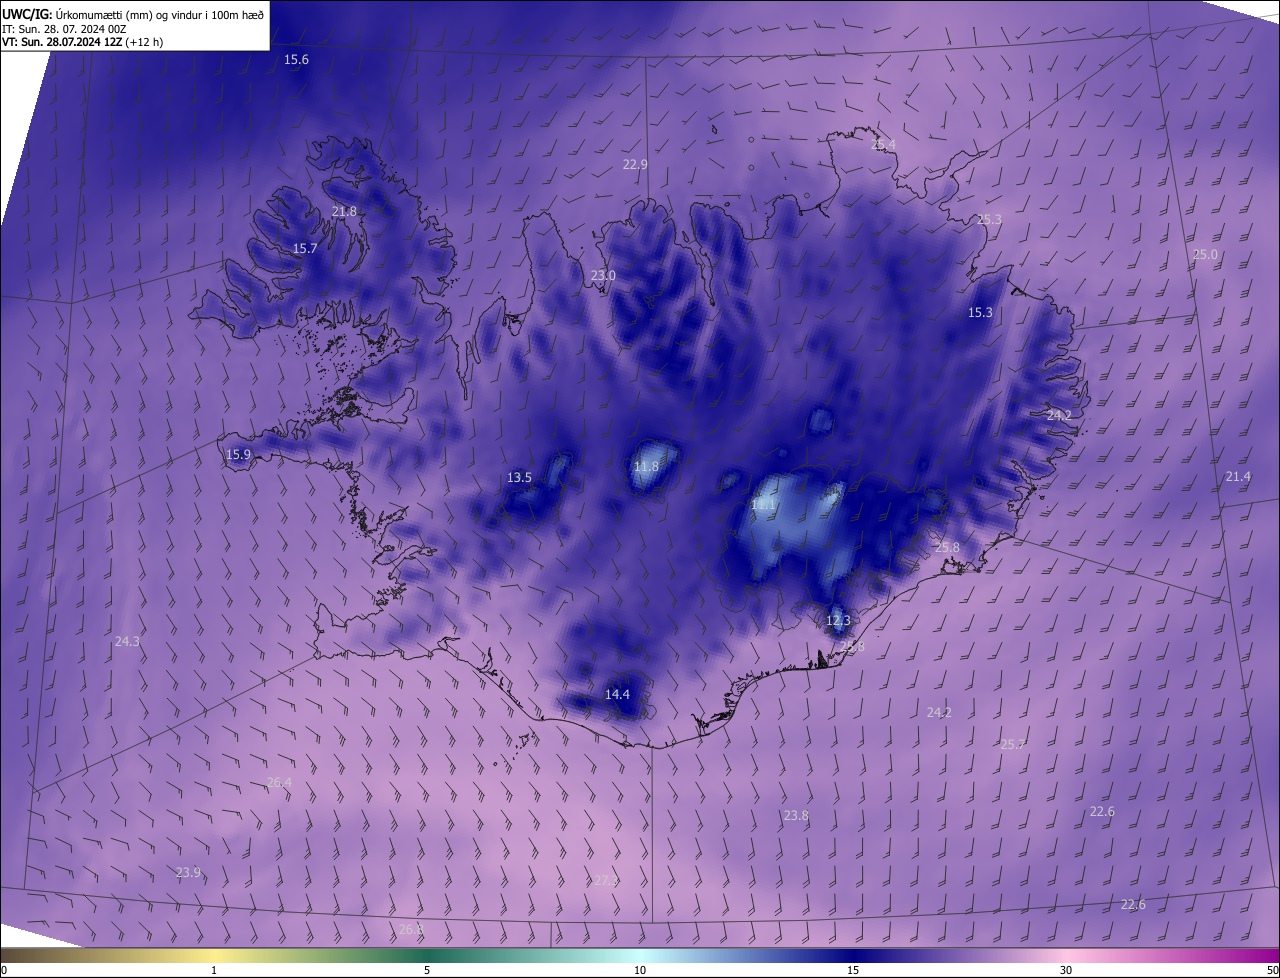This screenshot has height=978, width=1280.
Task: Select the 22.9 value label
Action: point(635,164)
